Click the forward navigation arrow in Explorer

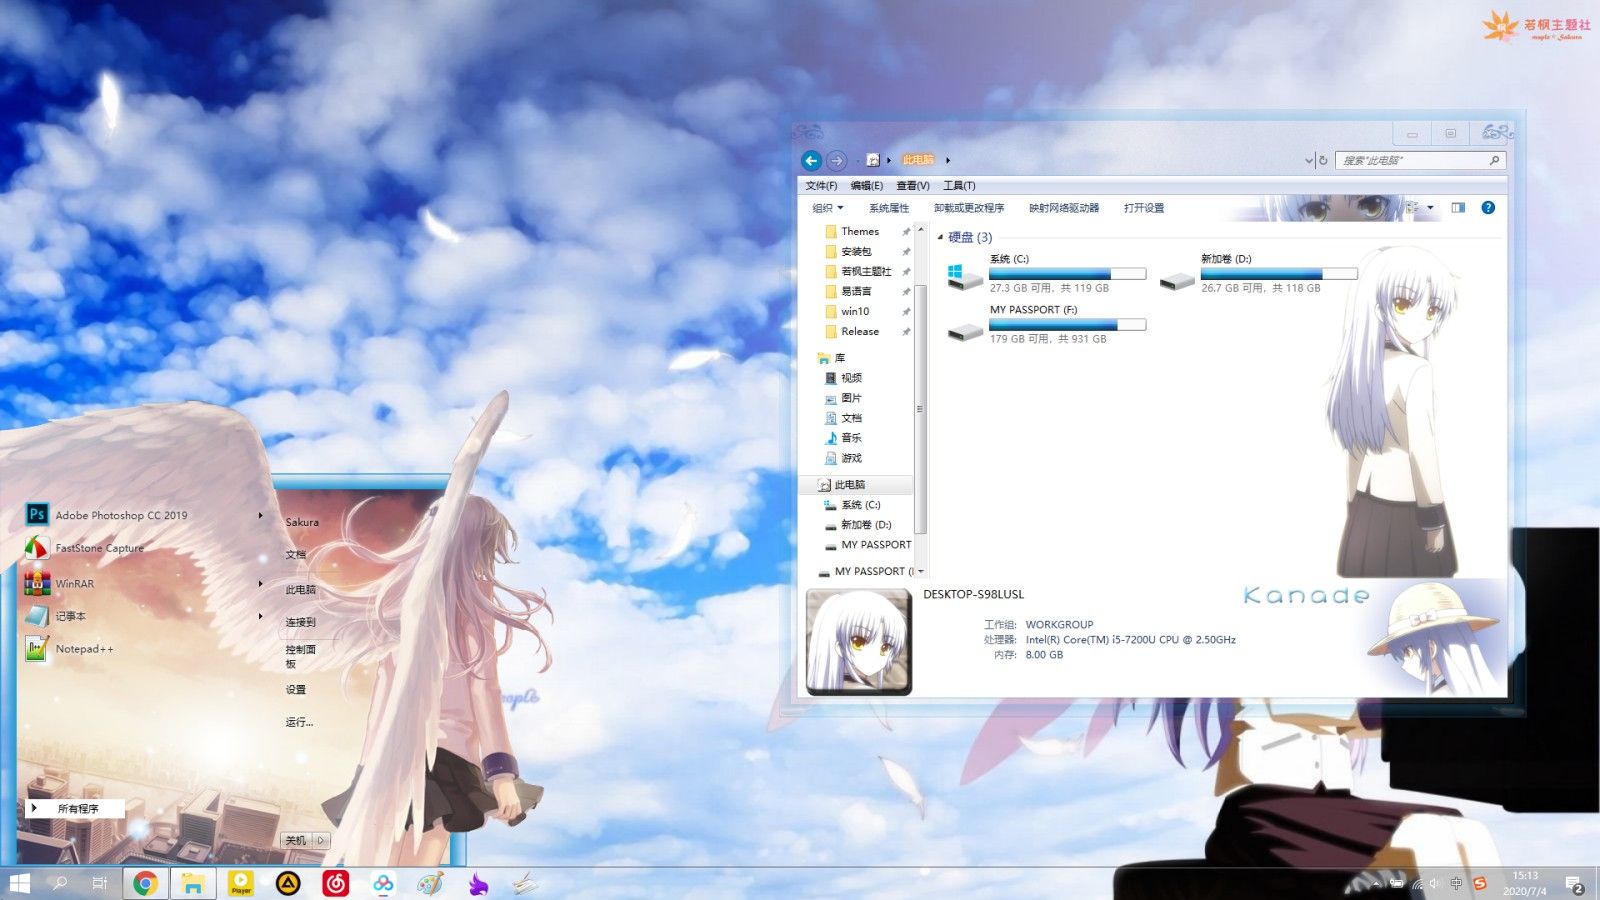837,160
